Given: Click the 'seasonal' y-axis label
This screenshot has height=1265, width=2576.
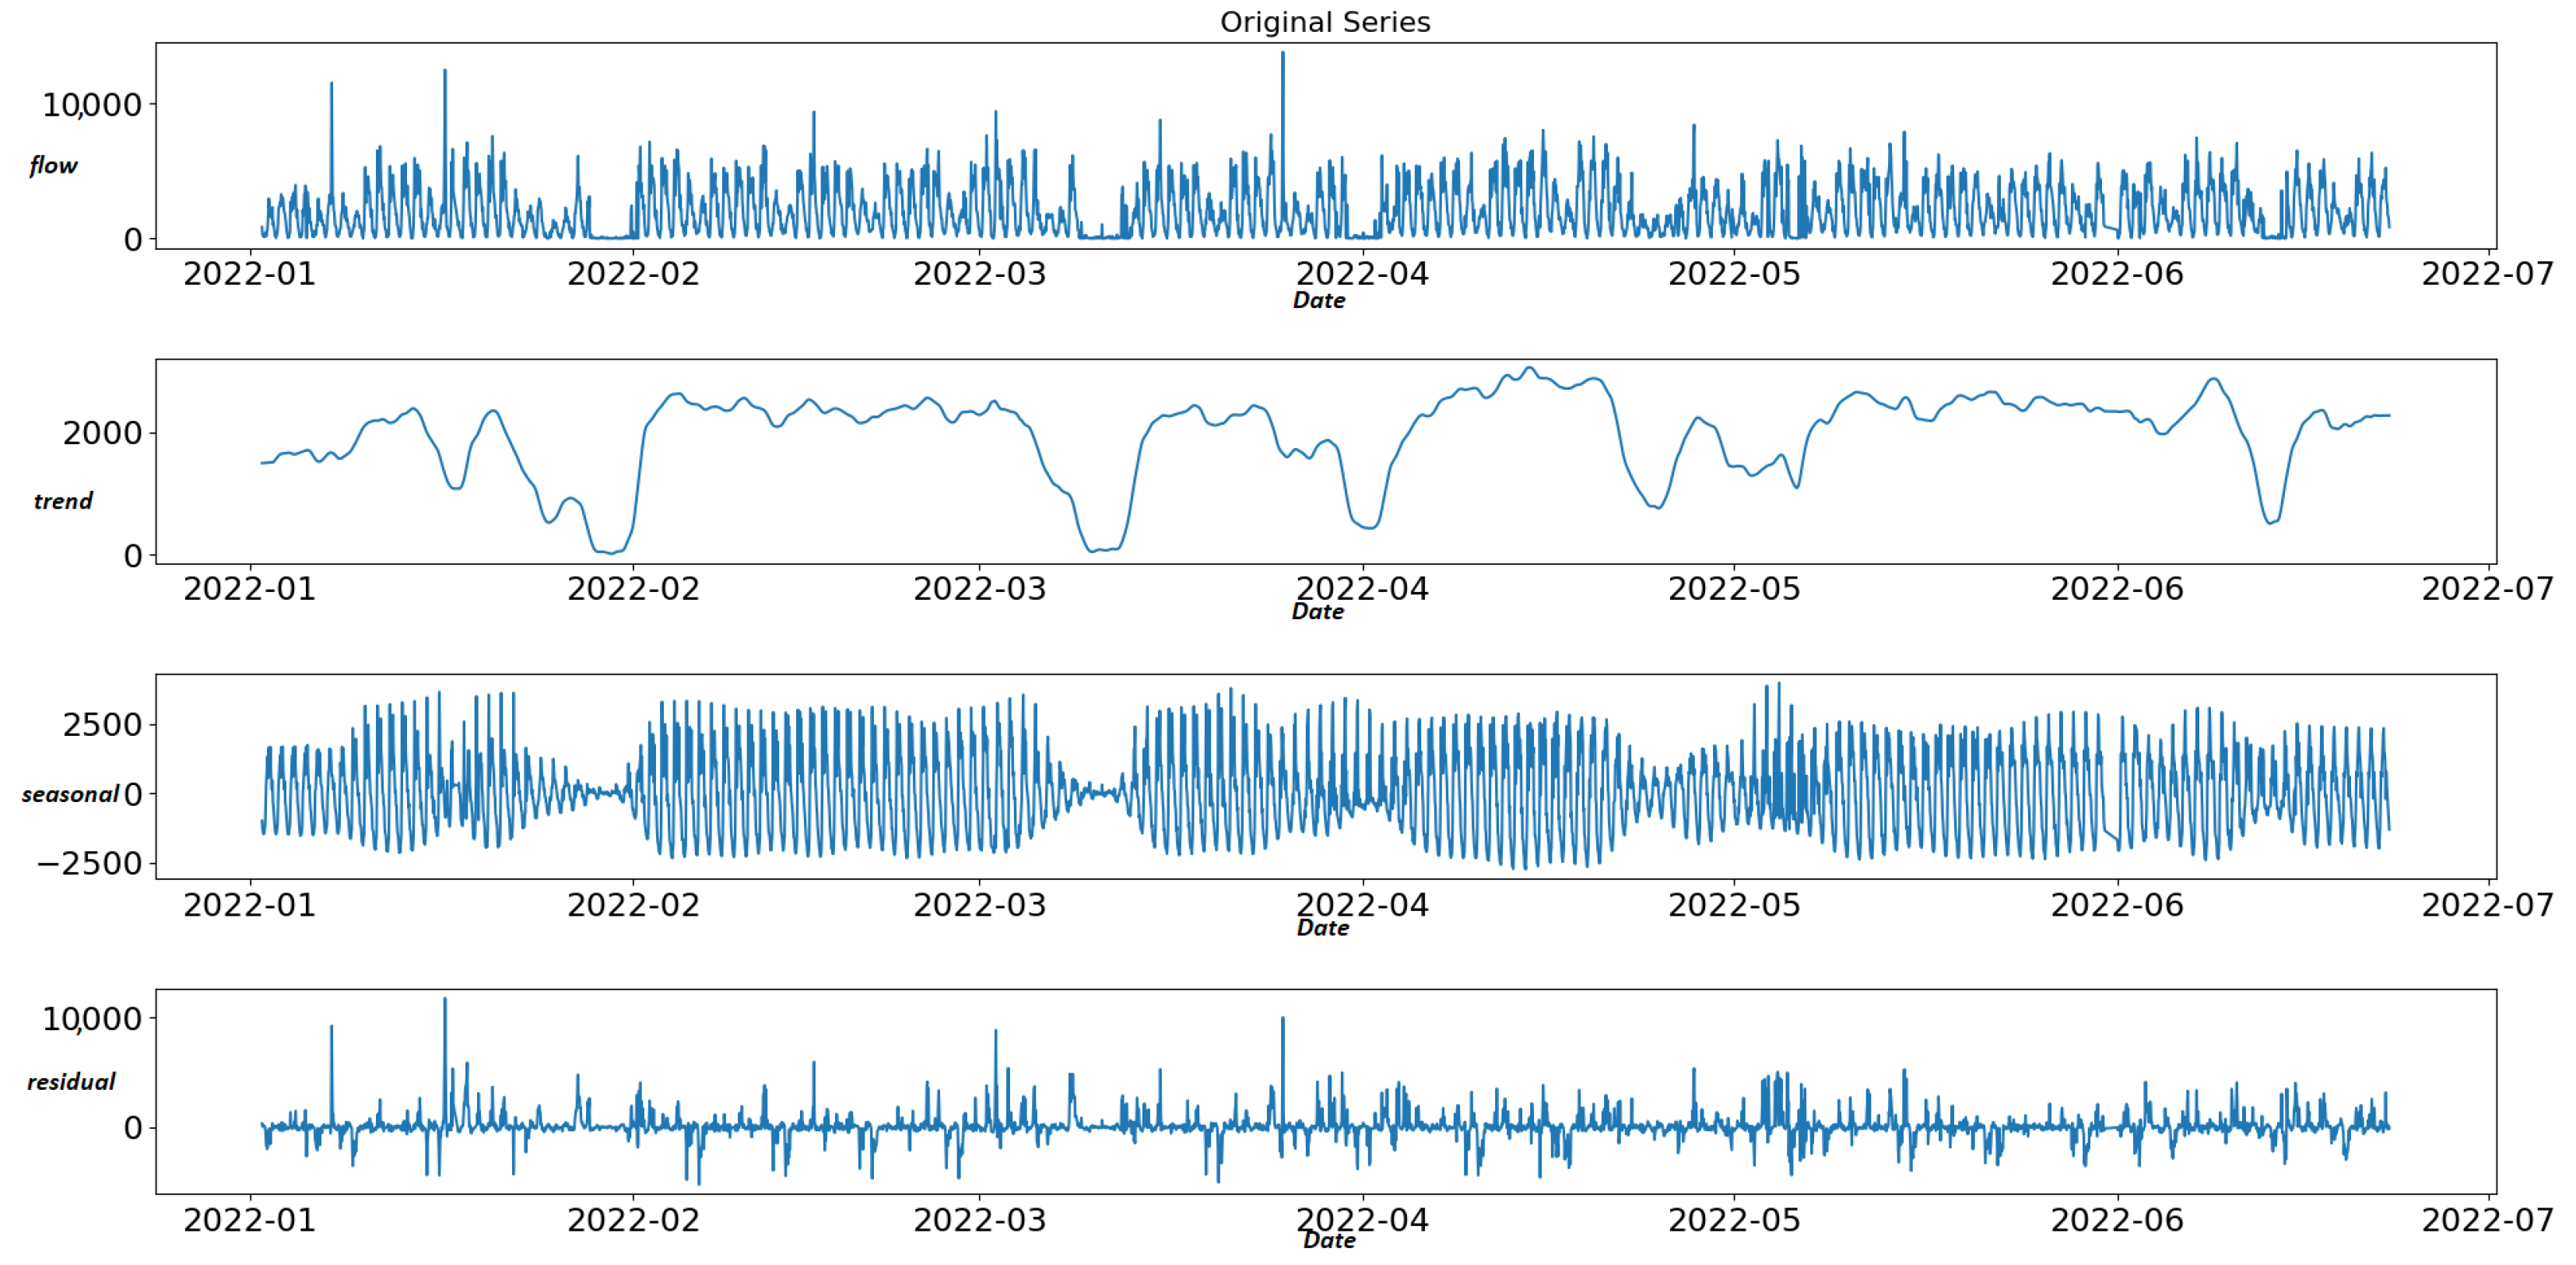Looking at the screenshot, I should 70,794.
